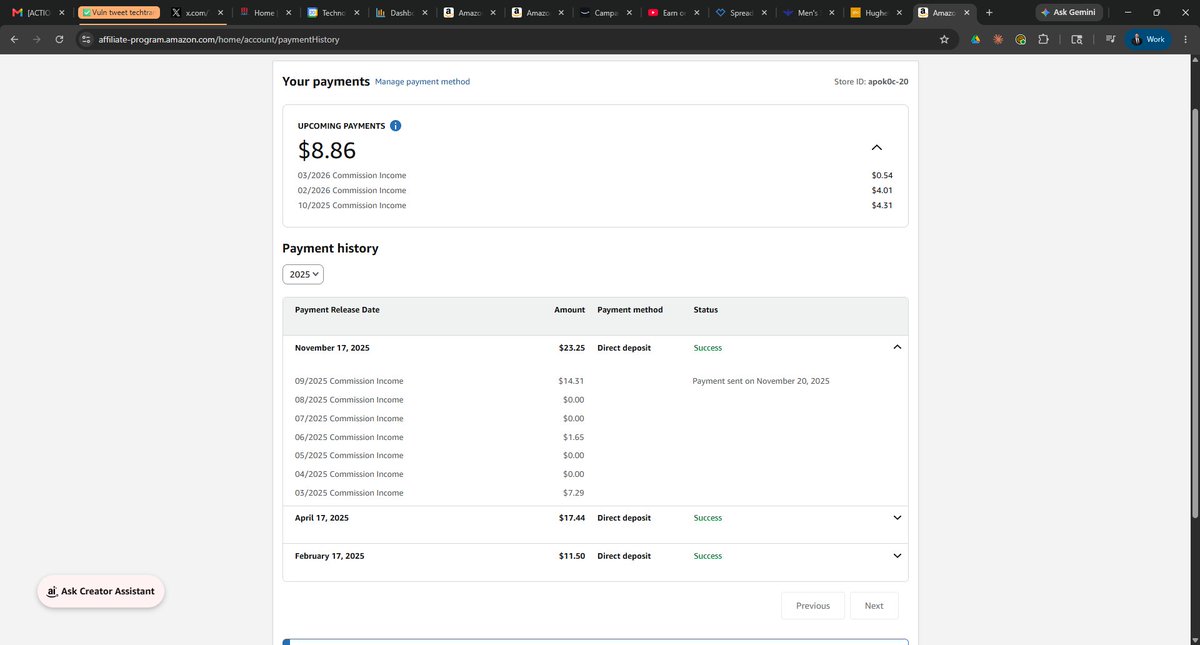Click the forward navigation arrow
The height and width of the screenshot is (645, 1200).
[37, 39]
